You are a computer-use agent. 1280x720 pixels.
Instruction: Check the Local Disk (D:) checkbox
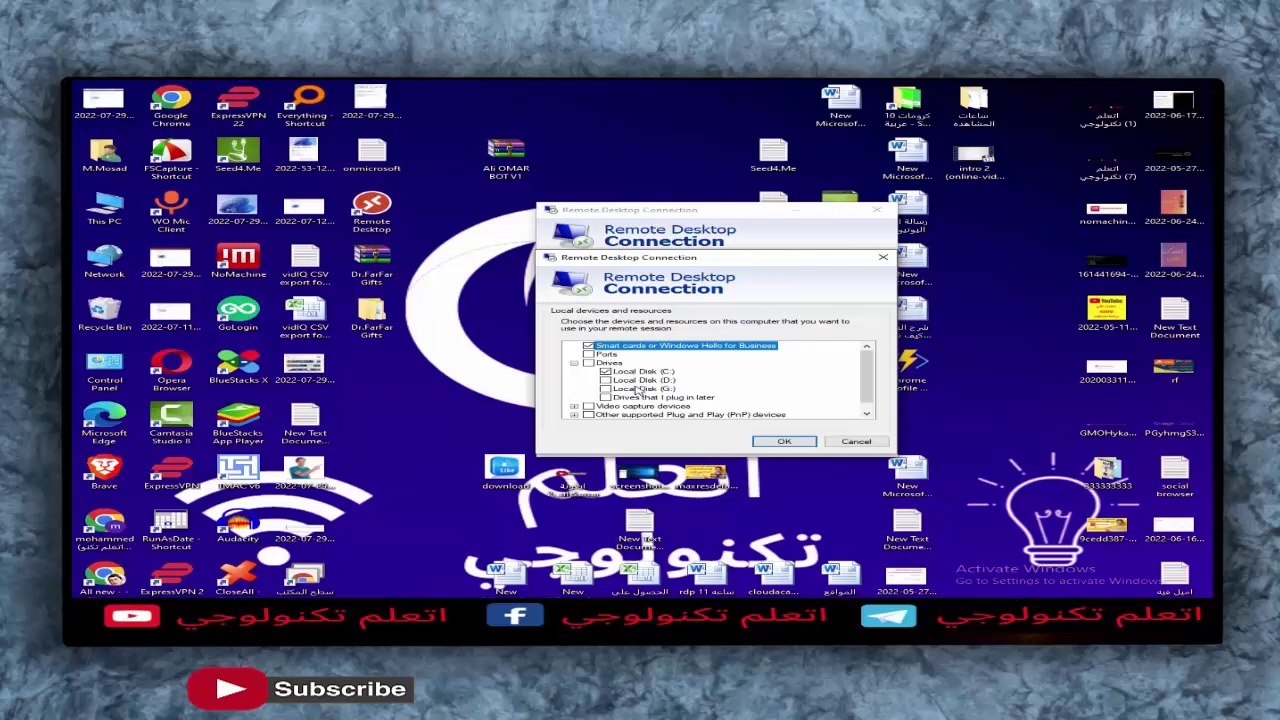tap(605, 380)
